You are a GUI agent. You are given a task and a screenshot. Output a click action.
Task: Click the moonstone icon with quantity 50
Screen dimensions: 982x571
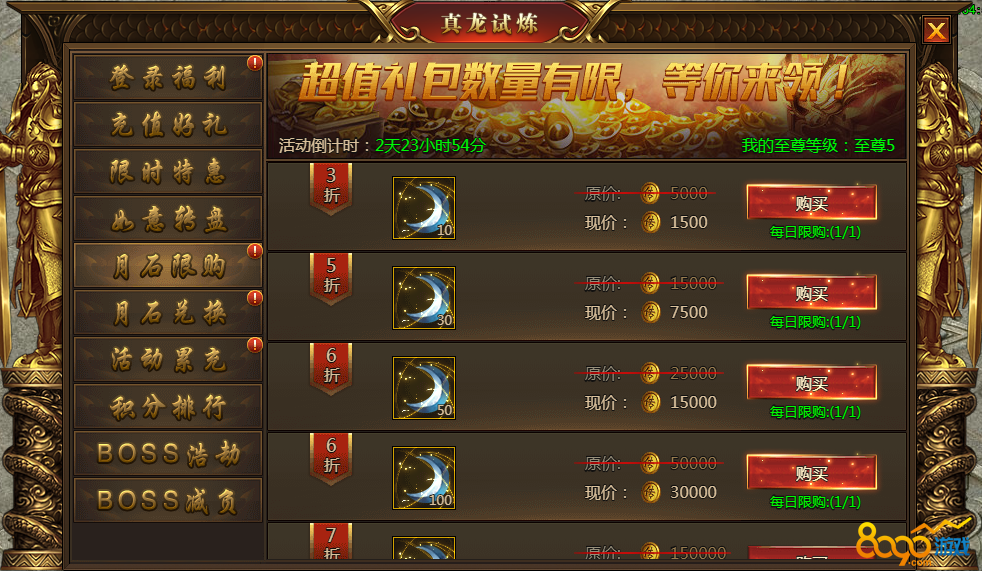pos(424,388)
